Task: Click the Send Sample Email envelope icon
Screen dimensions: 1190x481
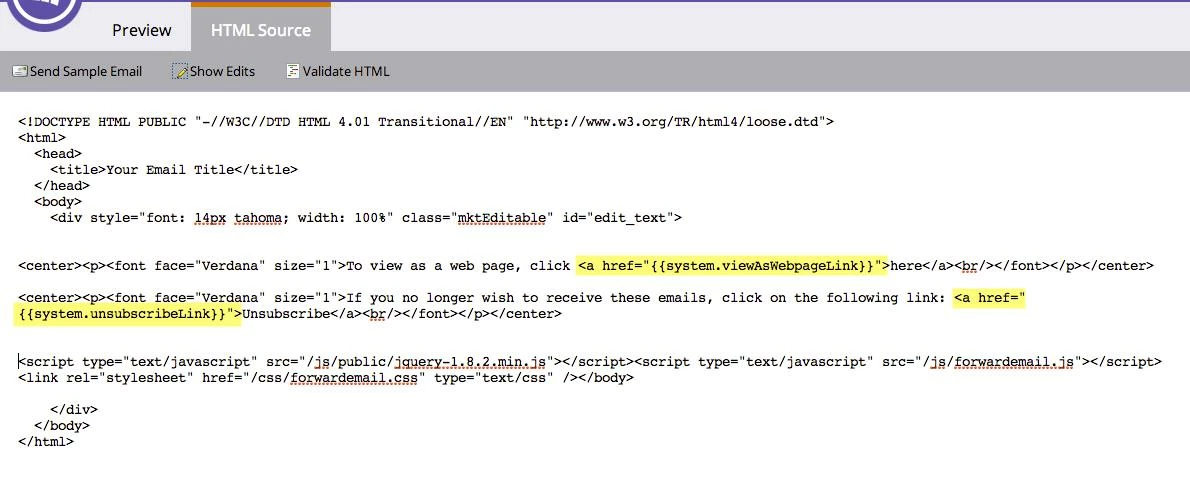Action: [20, 71]
